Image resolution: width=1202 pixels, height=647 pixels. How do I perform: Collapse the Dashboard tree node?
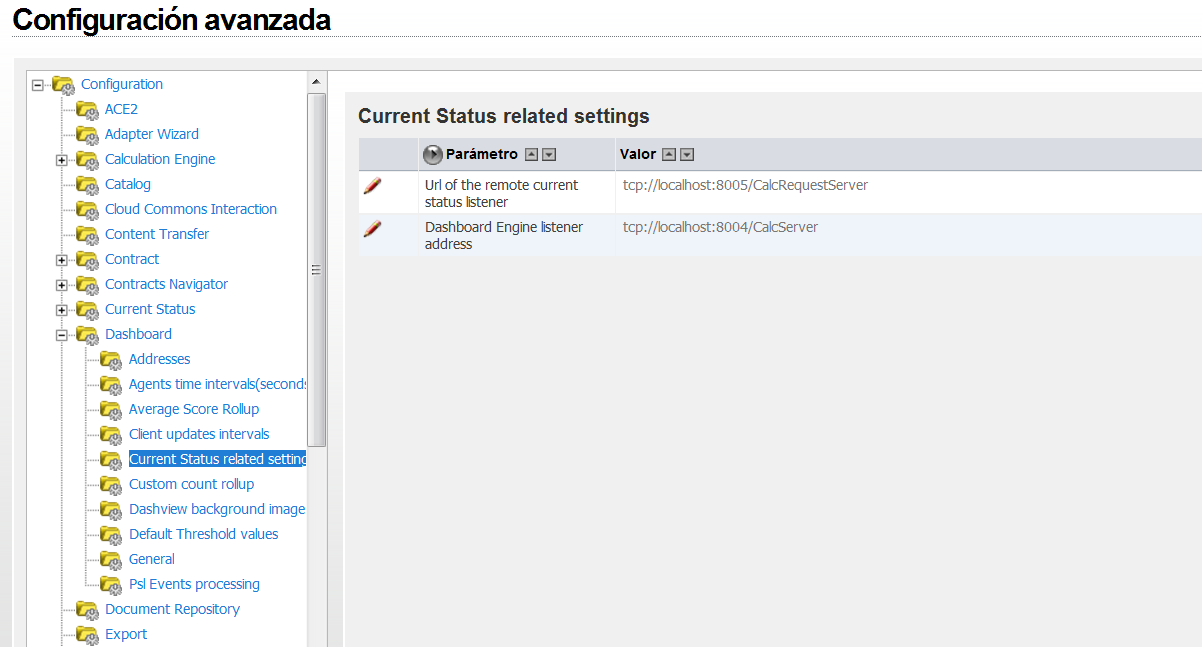pyautogui.click(x=62, y=335)
